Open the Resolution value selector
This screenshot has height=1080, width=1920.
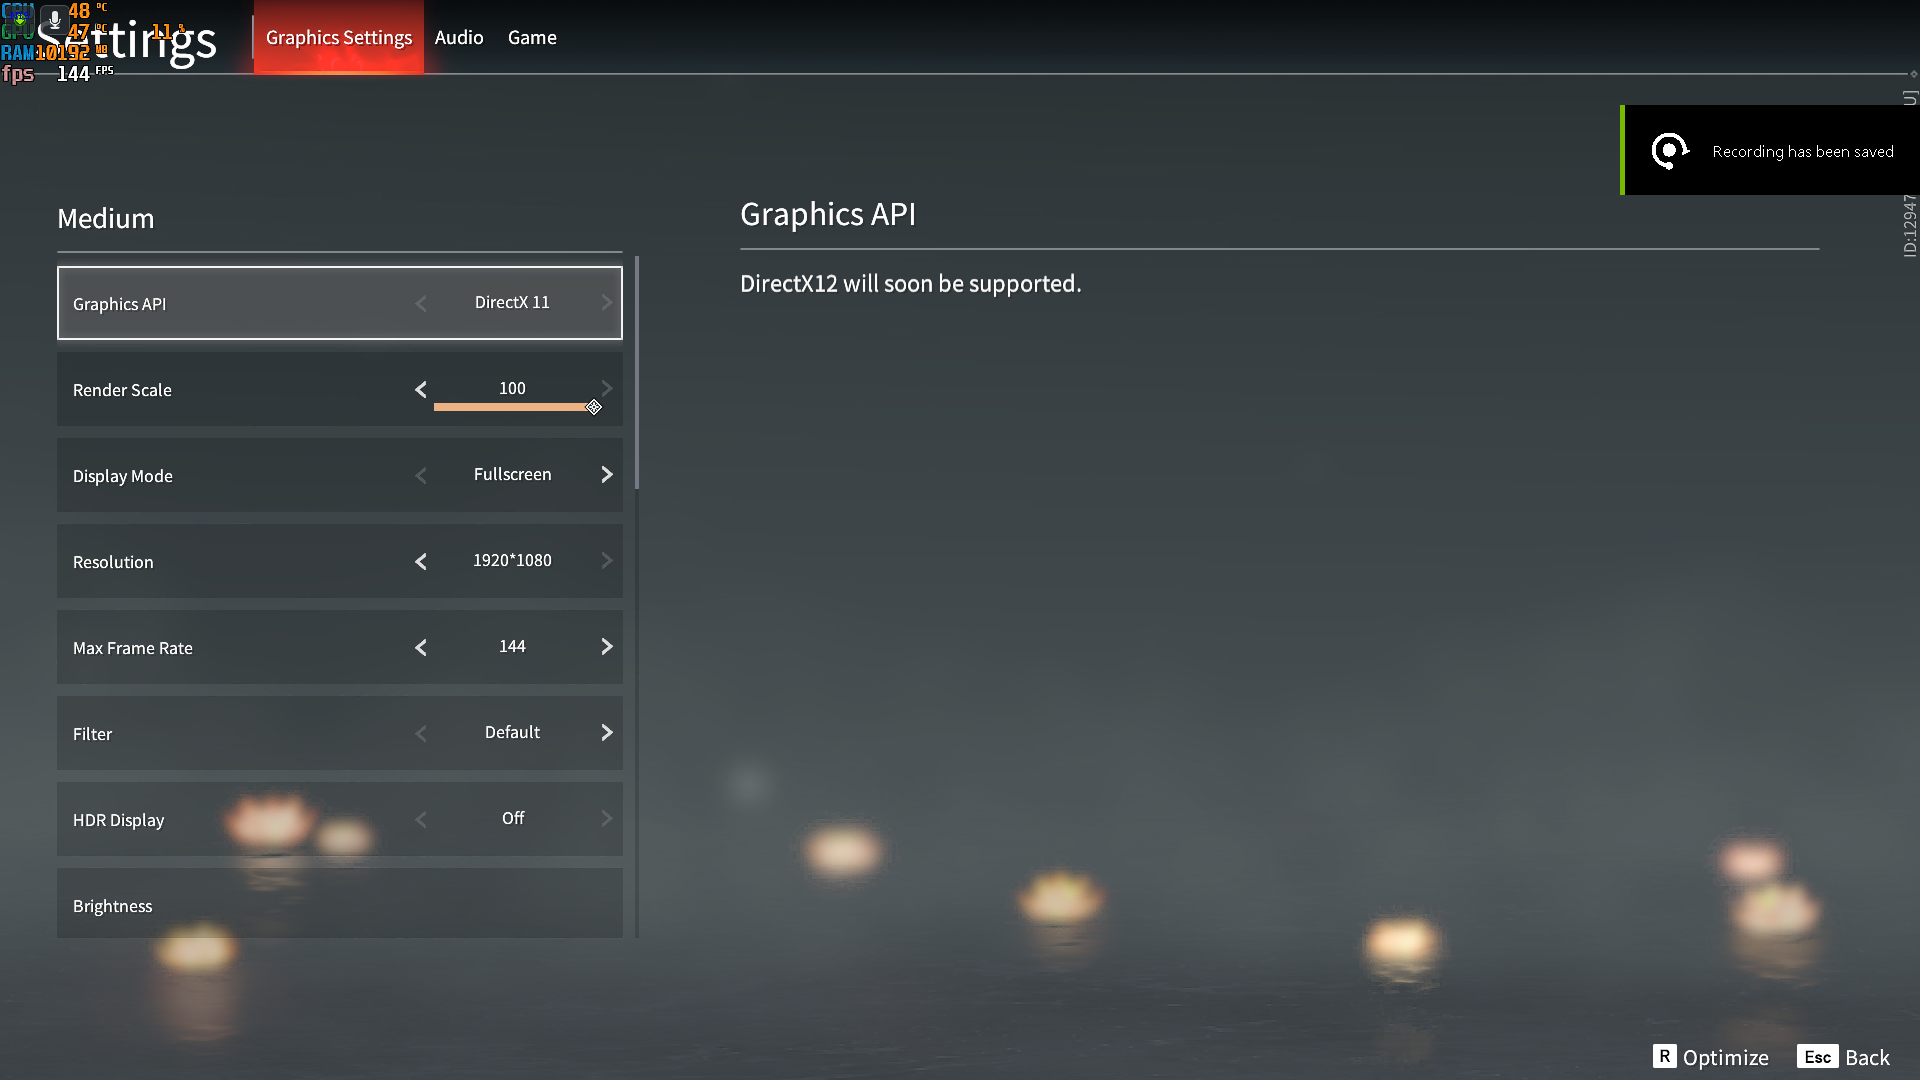pyautogui.click(x=512, y=561)
